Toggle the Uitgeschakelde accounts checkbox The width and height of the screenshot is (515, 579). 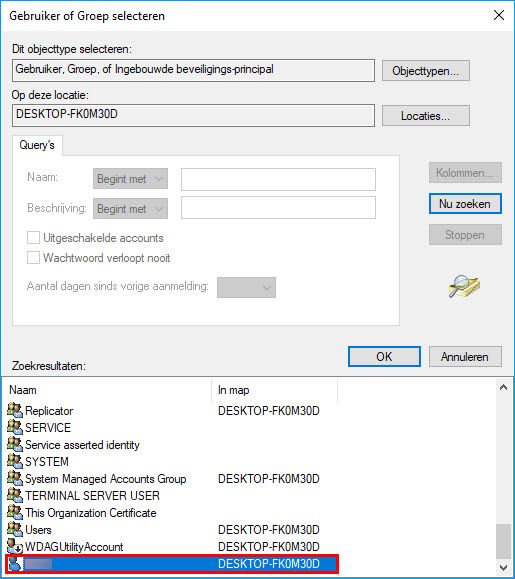(x=33, y=238)
